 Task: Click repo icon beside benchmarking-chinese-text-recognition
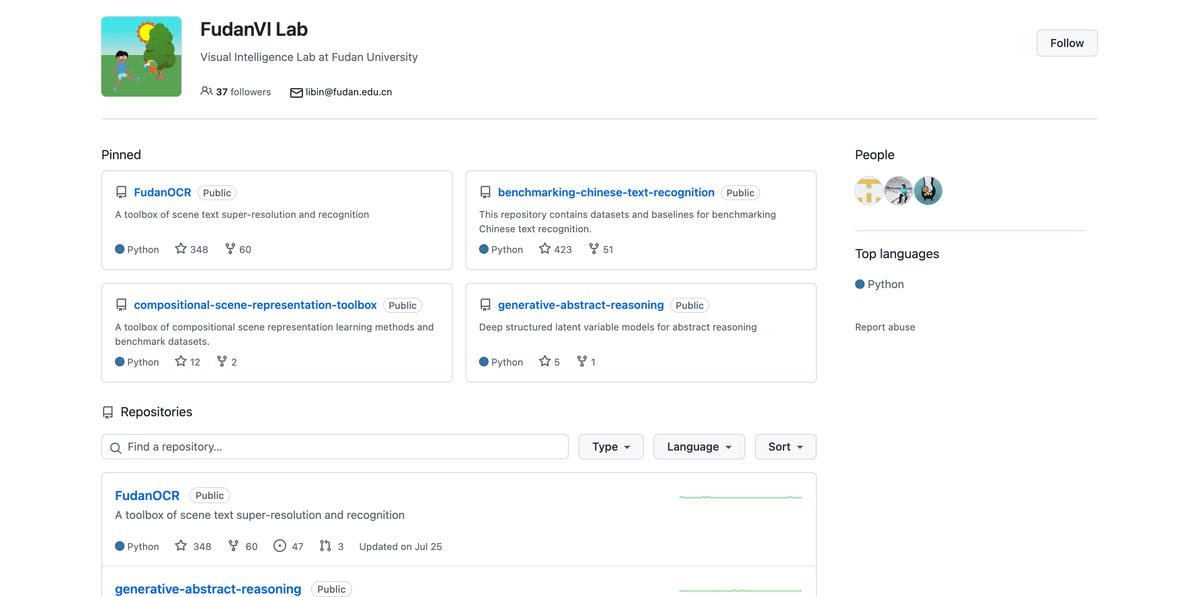click(x=485, y=193)
